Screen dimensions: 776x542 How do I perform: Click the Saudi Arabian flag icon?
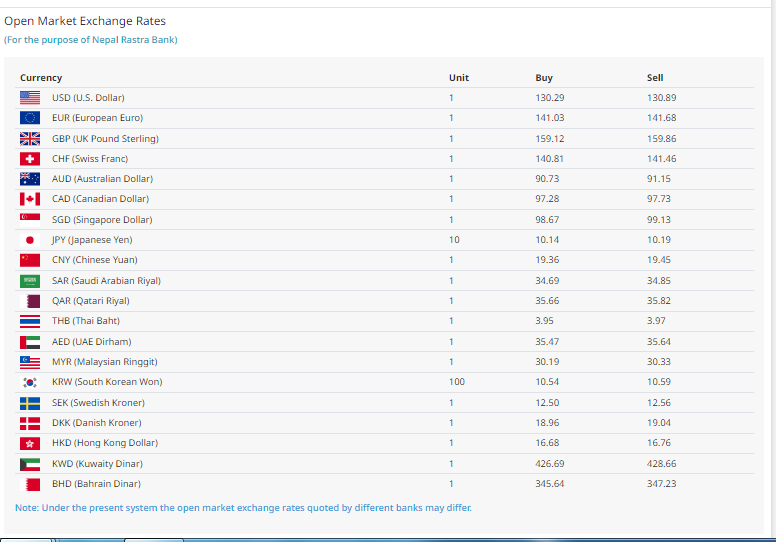[x=30, y=281]
